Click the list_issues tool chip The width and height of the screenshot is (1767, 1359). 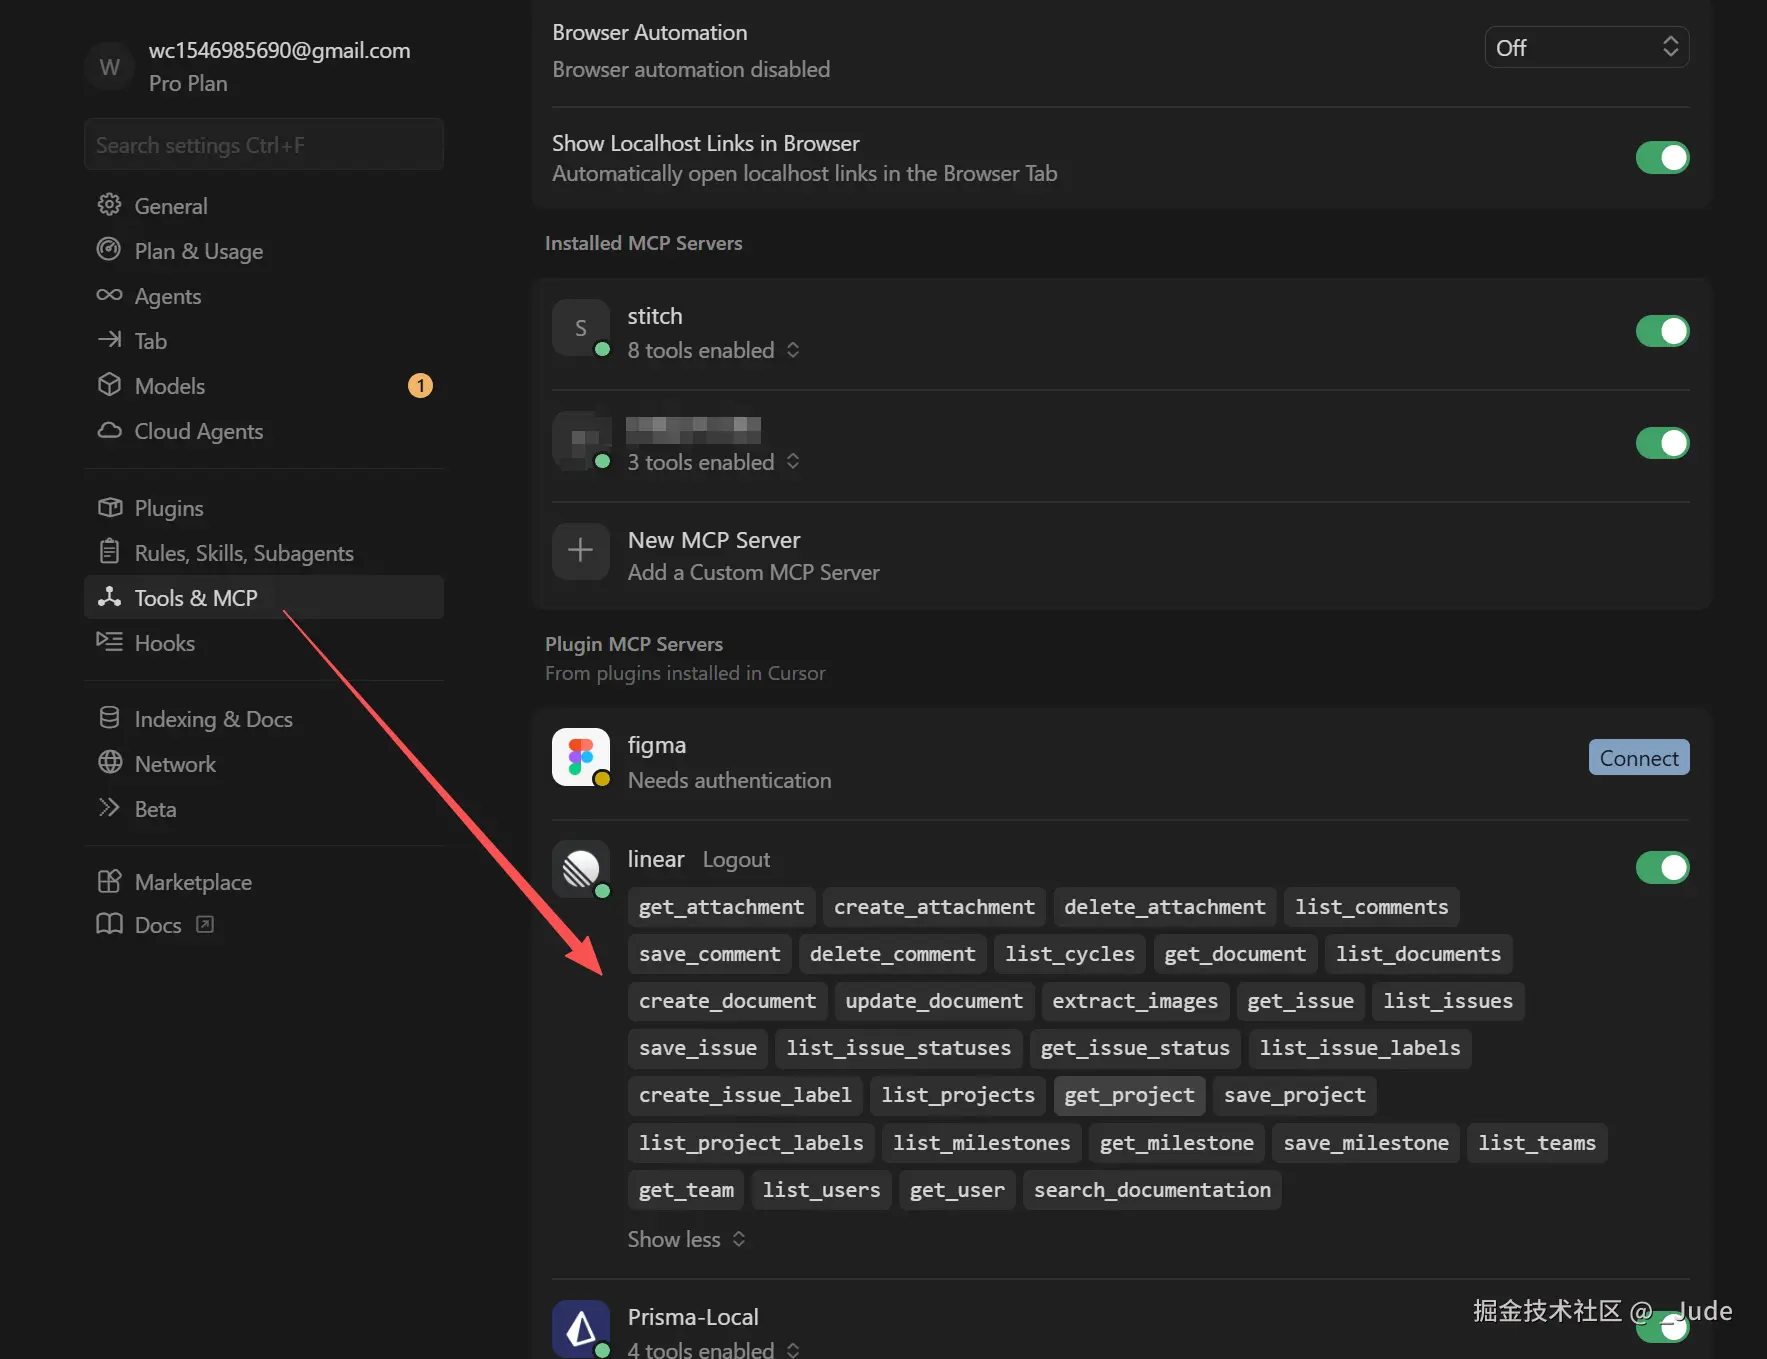(1448, 1001)
